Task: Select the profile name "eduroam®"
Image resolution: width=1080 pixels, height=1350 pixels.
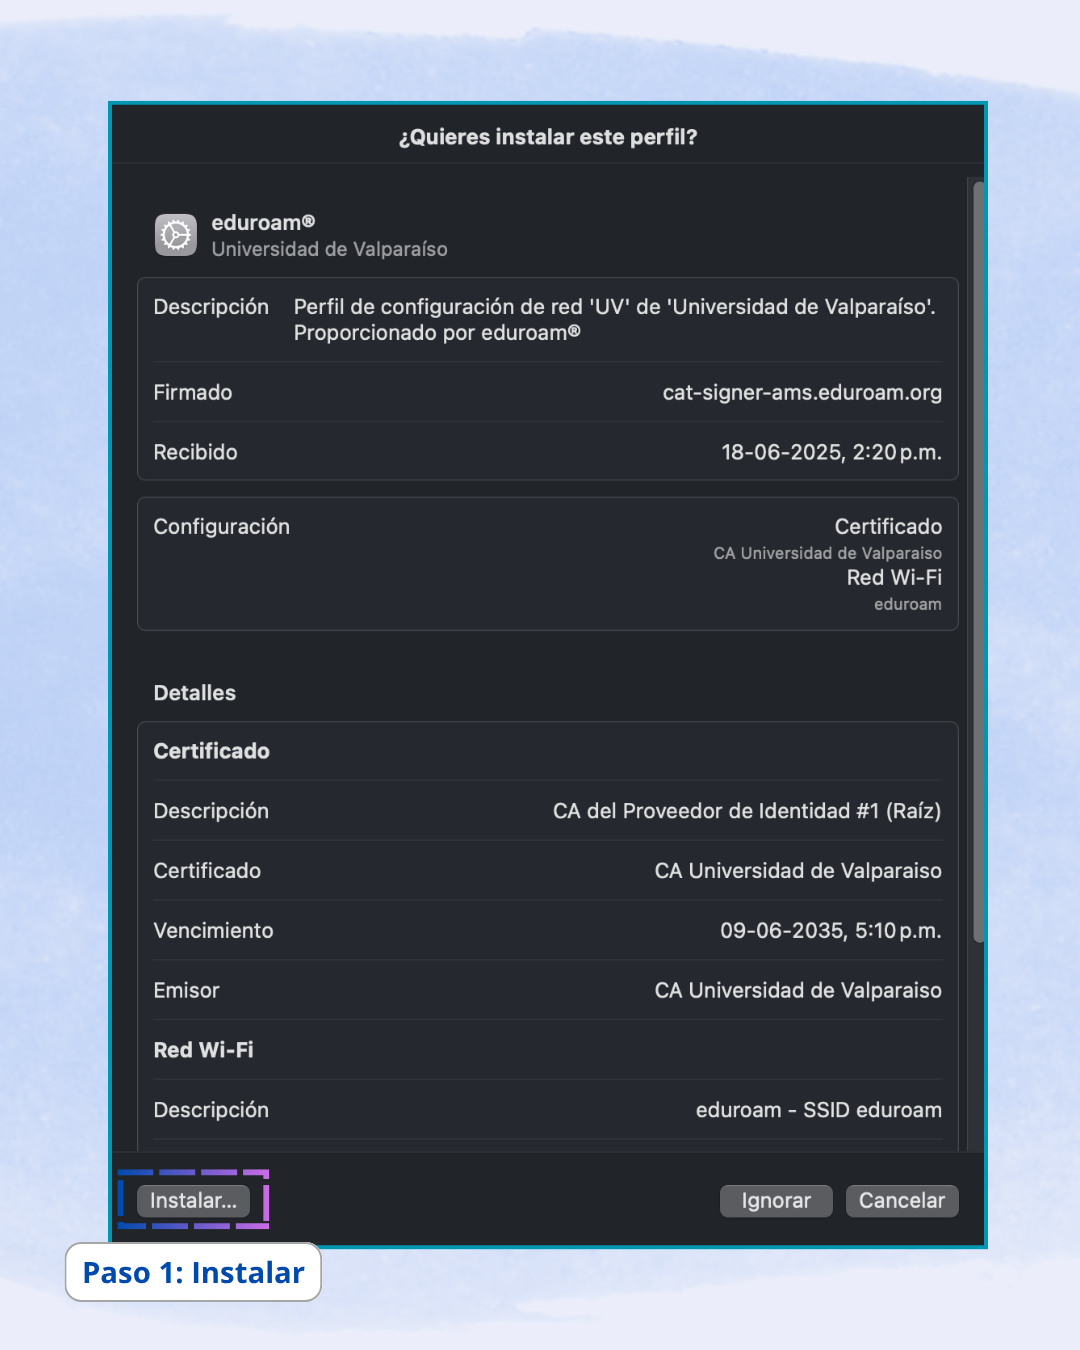Action: 263,222
